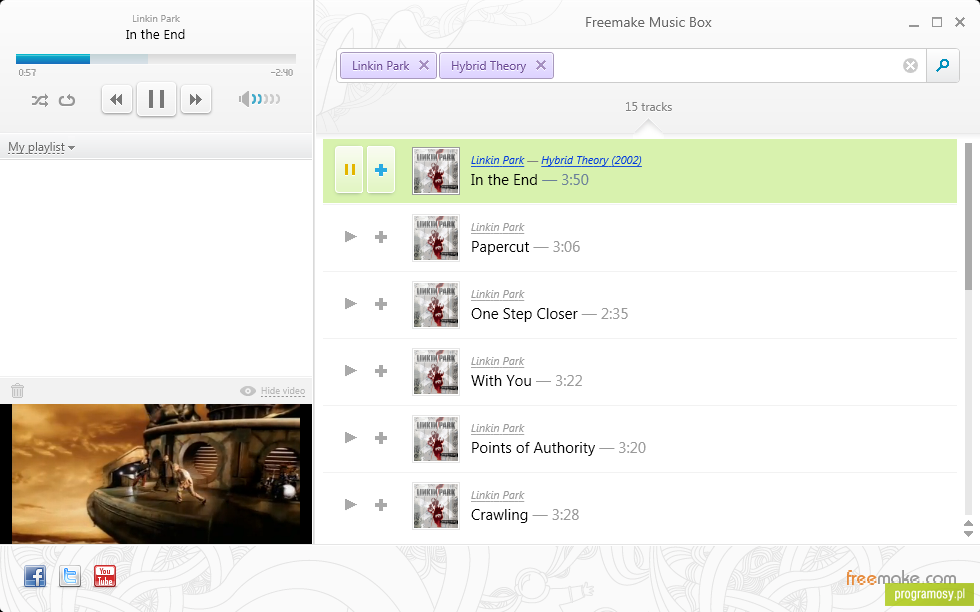980x612 pixels.
Task: Remove the Linkin Park search tag
Action: click(x=424, y=65)
